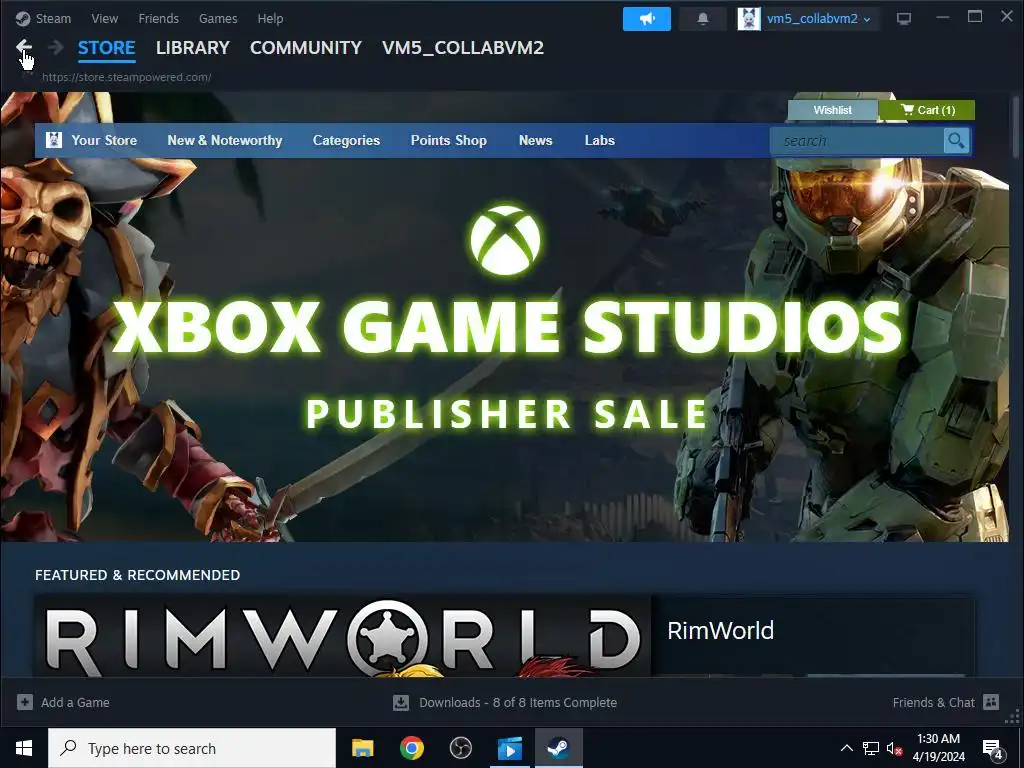Open the Steam menu
The image size is (1024, 768).
tap(53, 18)
